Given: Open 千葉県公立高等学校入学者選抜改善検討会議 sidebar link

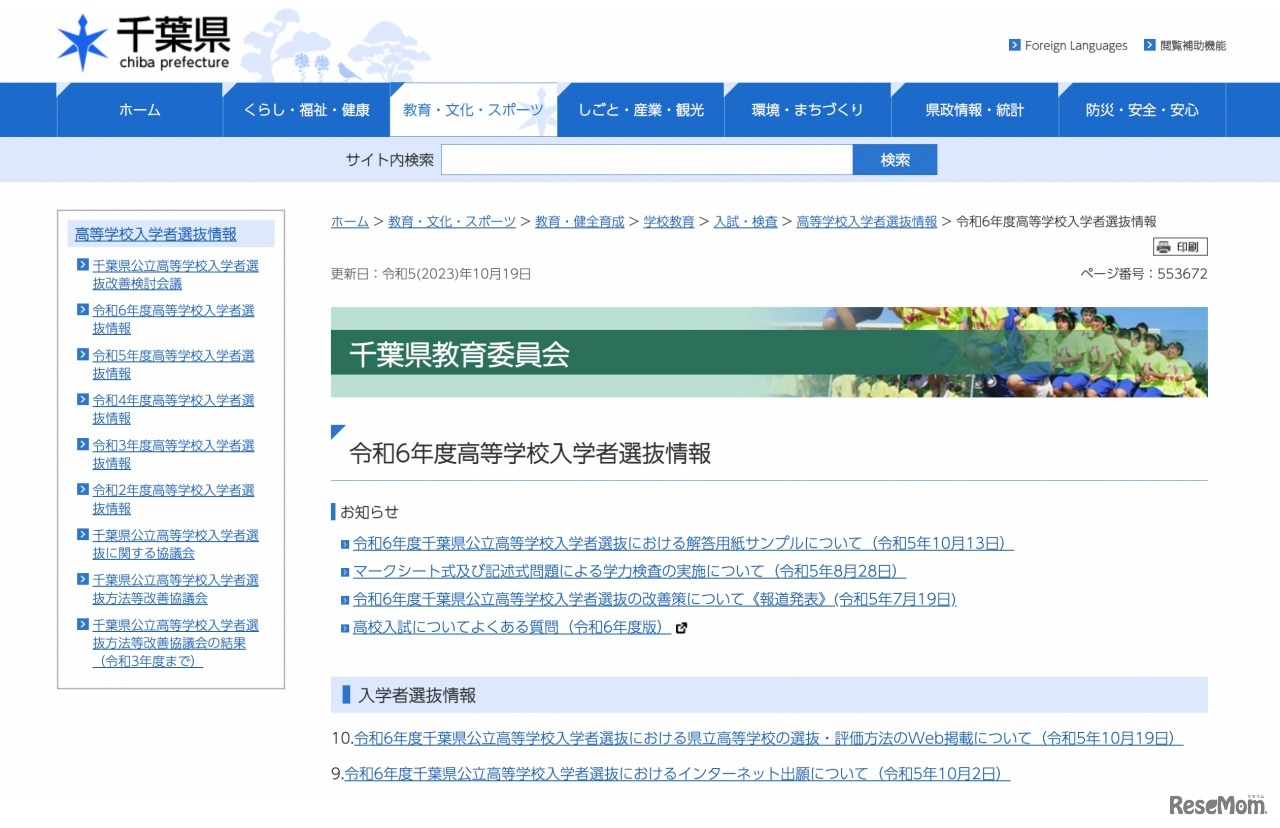Looking at the screenshot, I should pyautogui.click(x=172, y=274).
